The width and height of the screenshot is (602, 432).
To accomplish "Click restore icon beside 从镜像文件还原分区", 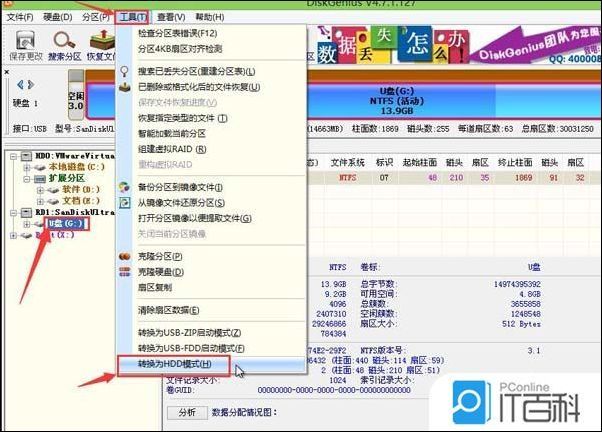I will [124, 203].
